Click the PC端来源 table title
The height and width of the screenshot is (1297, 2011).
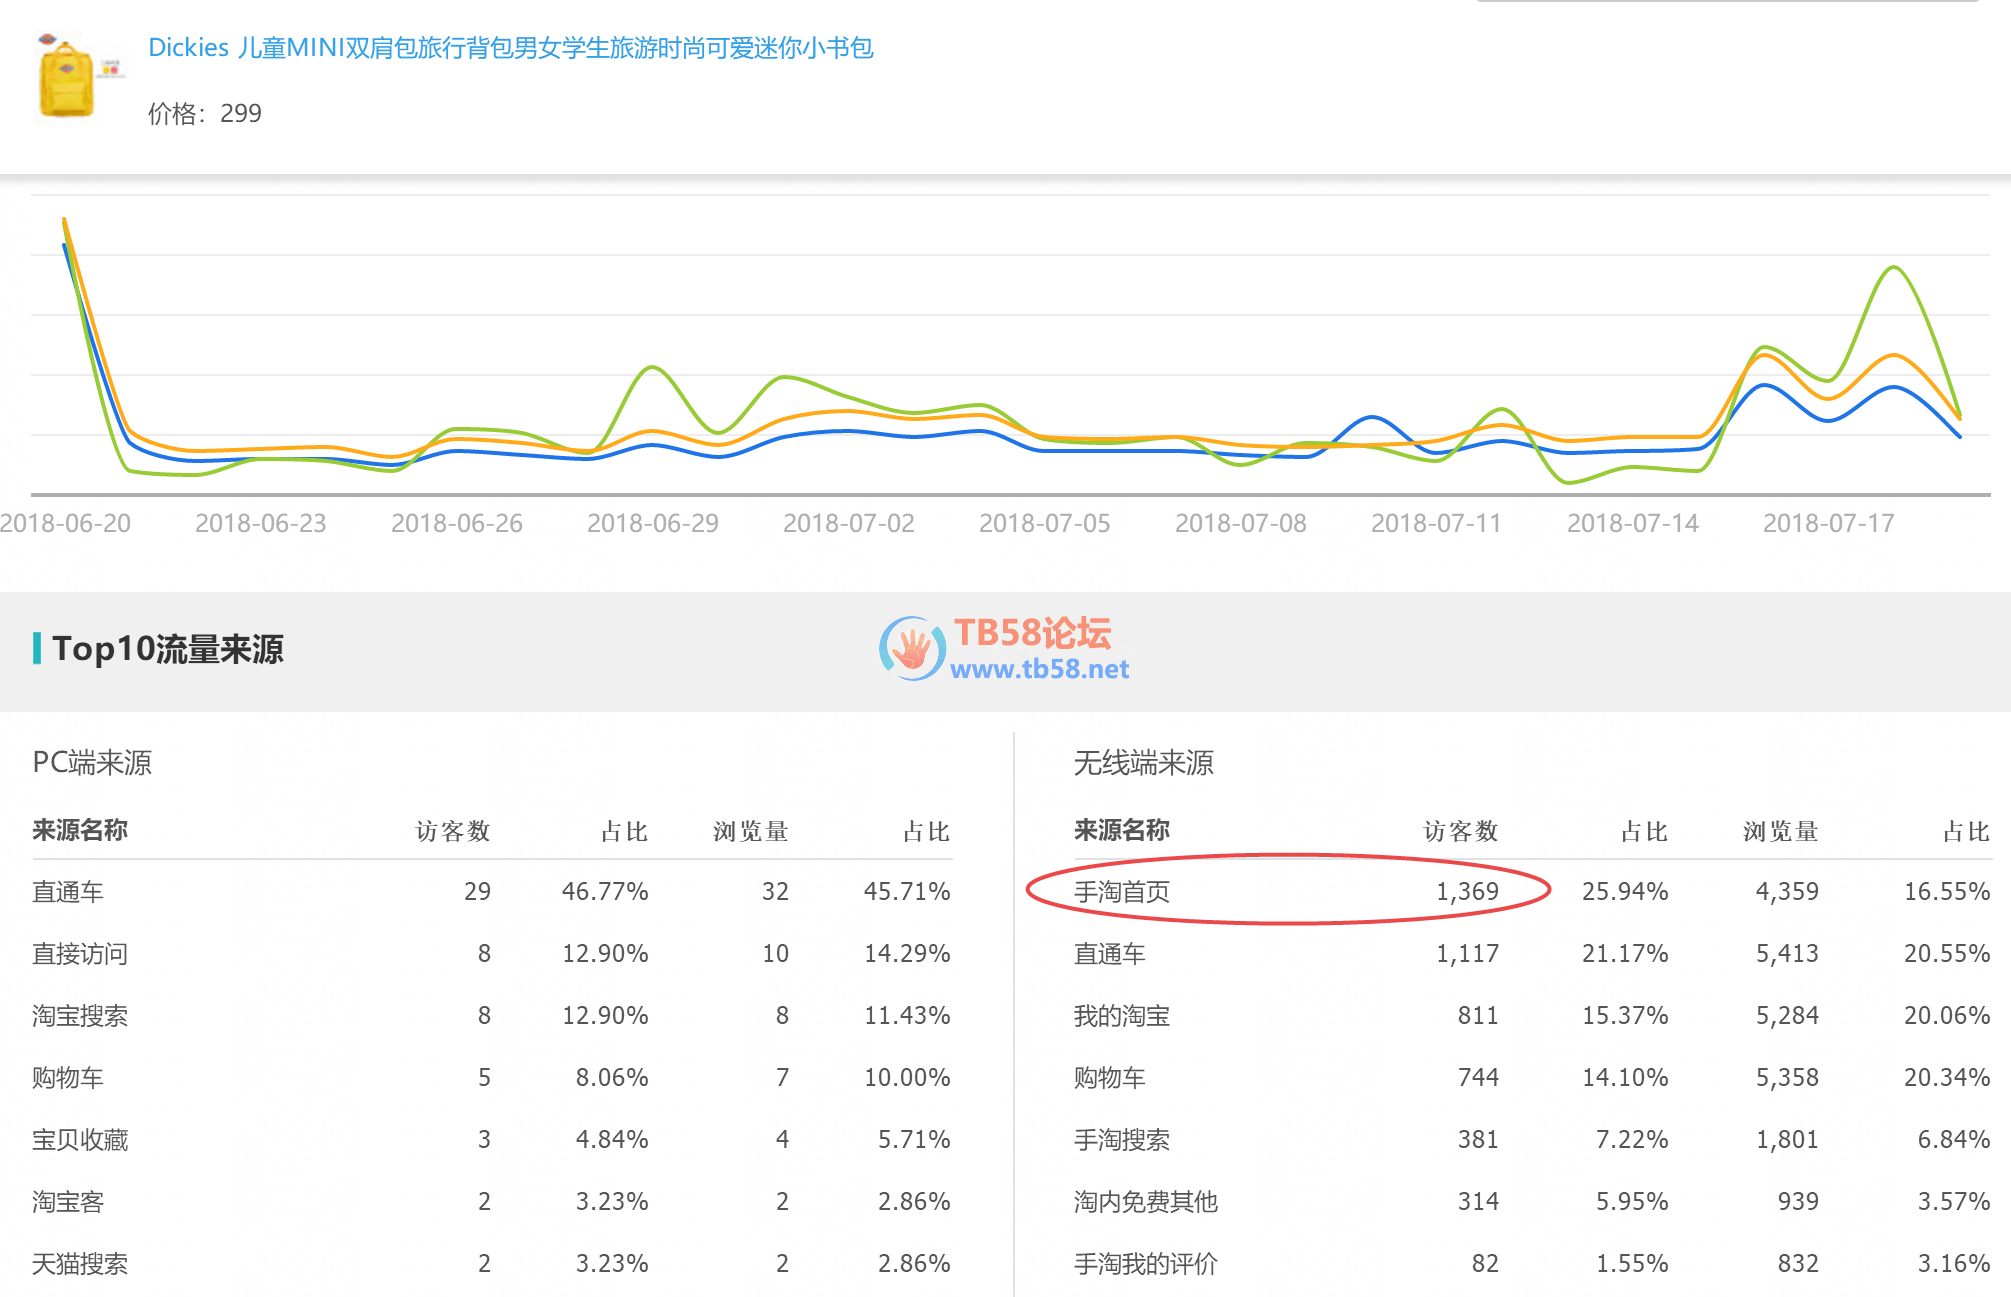coord(92,763)
